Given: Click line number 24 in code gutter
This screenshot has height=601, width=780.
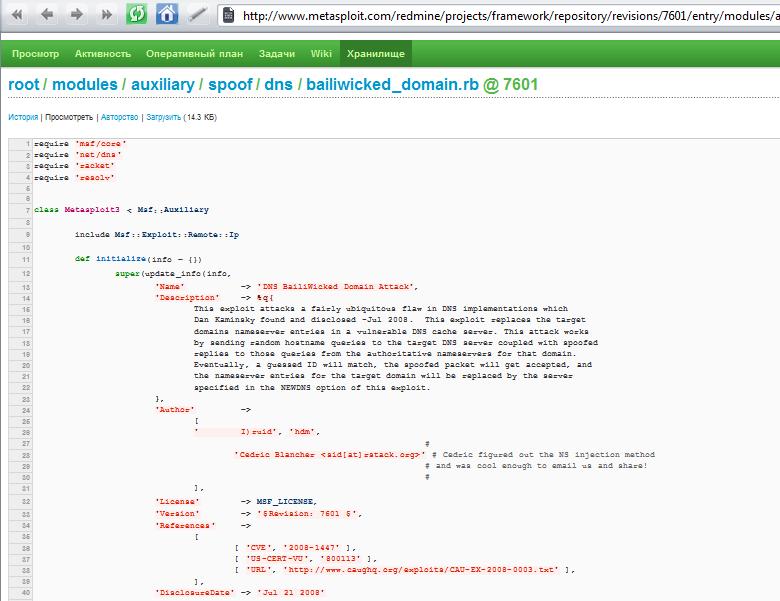Looking at the screenshot, I should tap(26, 410).
